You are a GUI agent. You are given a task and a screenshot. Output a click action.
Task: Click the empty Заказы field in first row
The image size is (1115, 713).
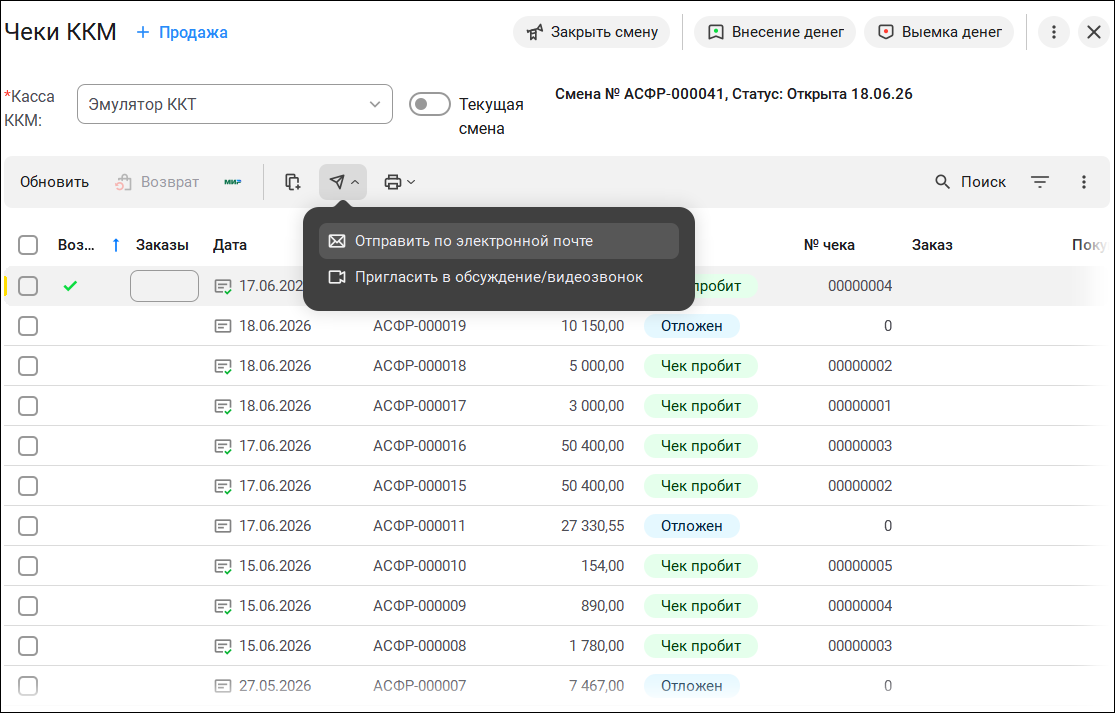(164, 286)
